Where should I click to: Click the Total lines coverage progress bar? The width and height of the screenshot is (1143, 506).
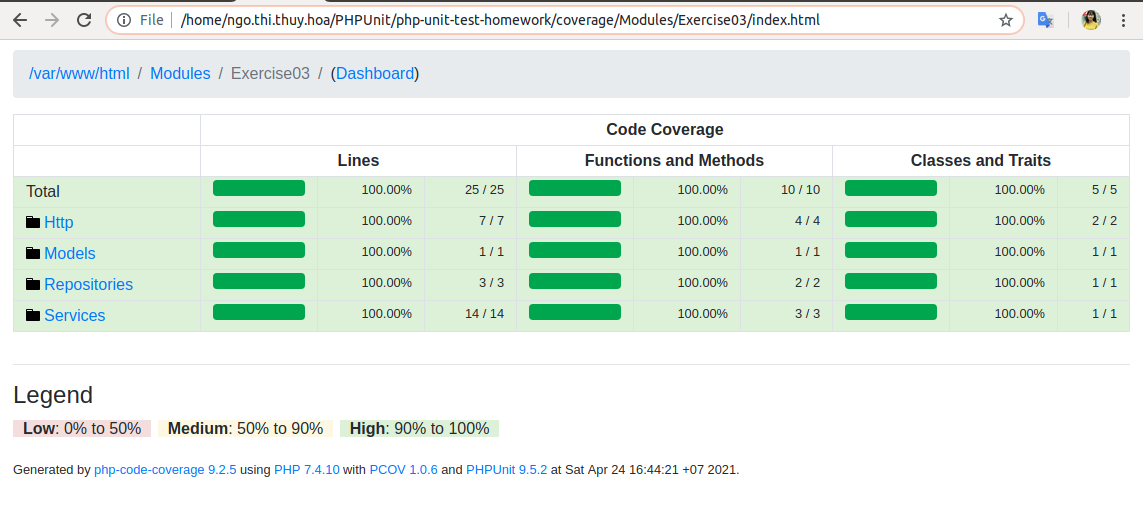click(x=259, y=188)
